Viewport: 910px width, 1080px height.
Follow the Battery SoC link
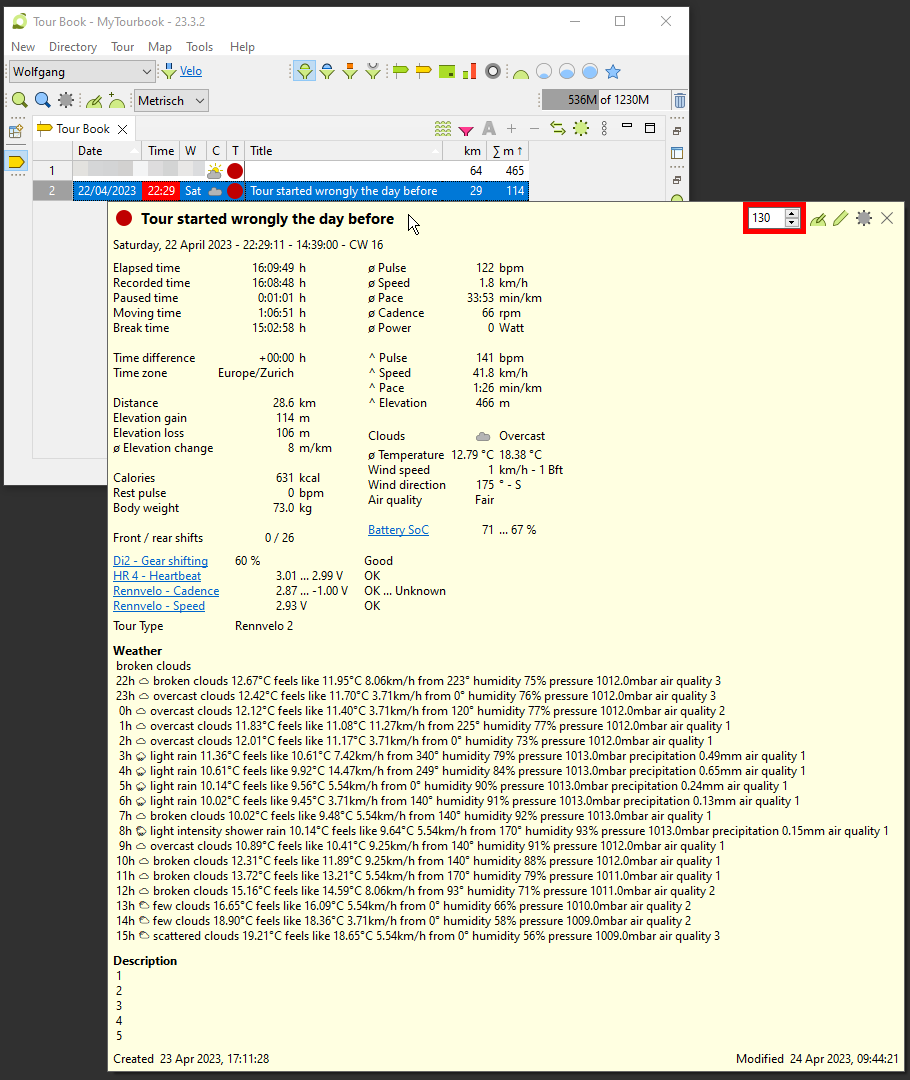point(398,529)
